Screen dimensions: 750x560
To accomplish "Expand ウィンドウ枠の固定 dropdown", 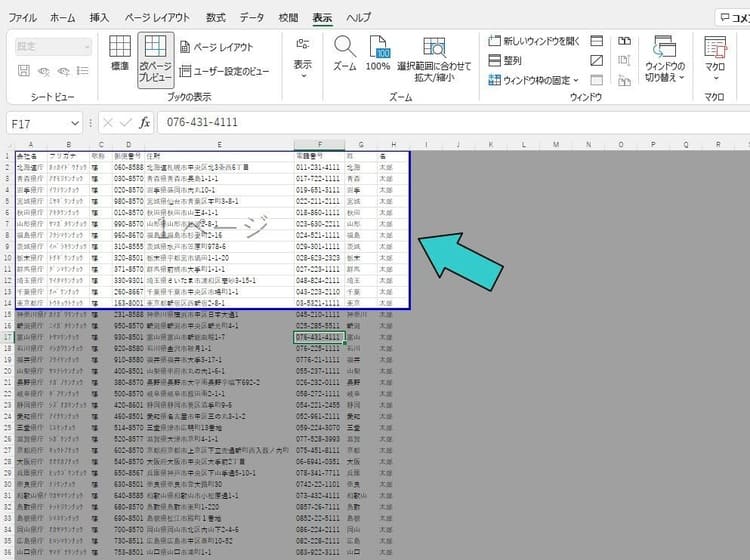I will tap(533, 80).
